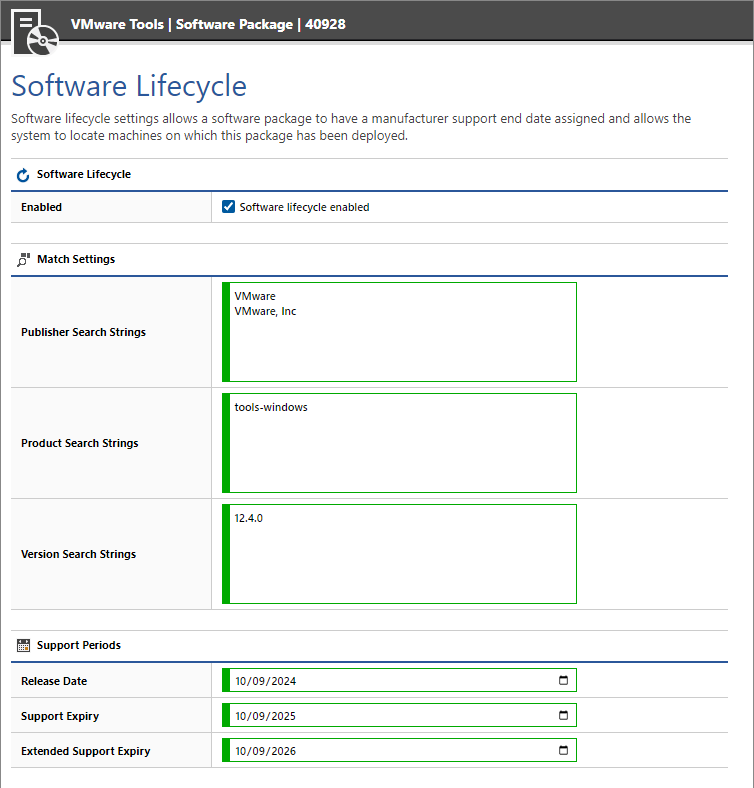Click the 'Software lifecycle enabled' label
754x788 pixels.
coord(304,207)
